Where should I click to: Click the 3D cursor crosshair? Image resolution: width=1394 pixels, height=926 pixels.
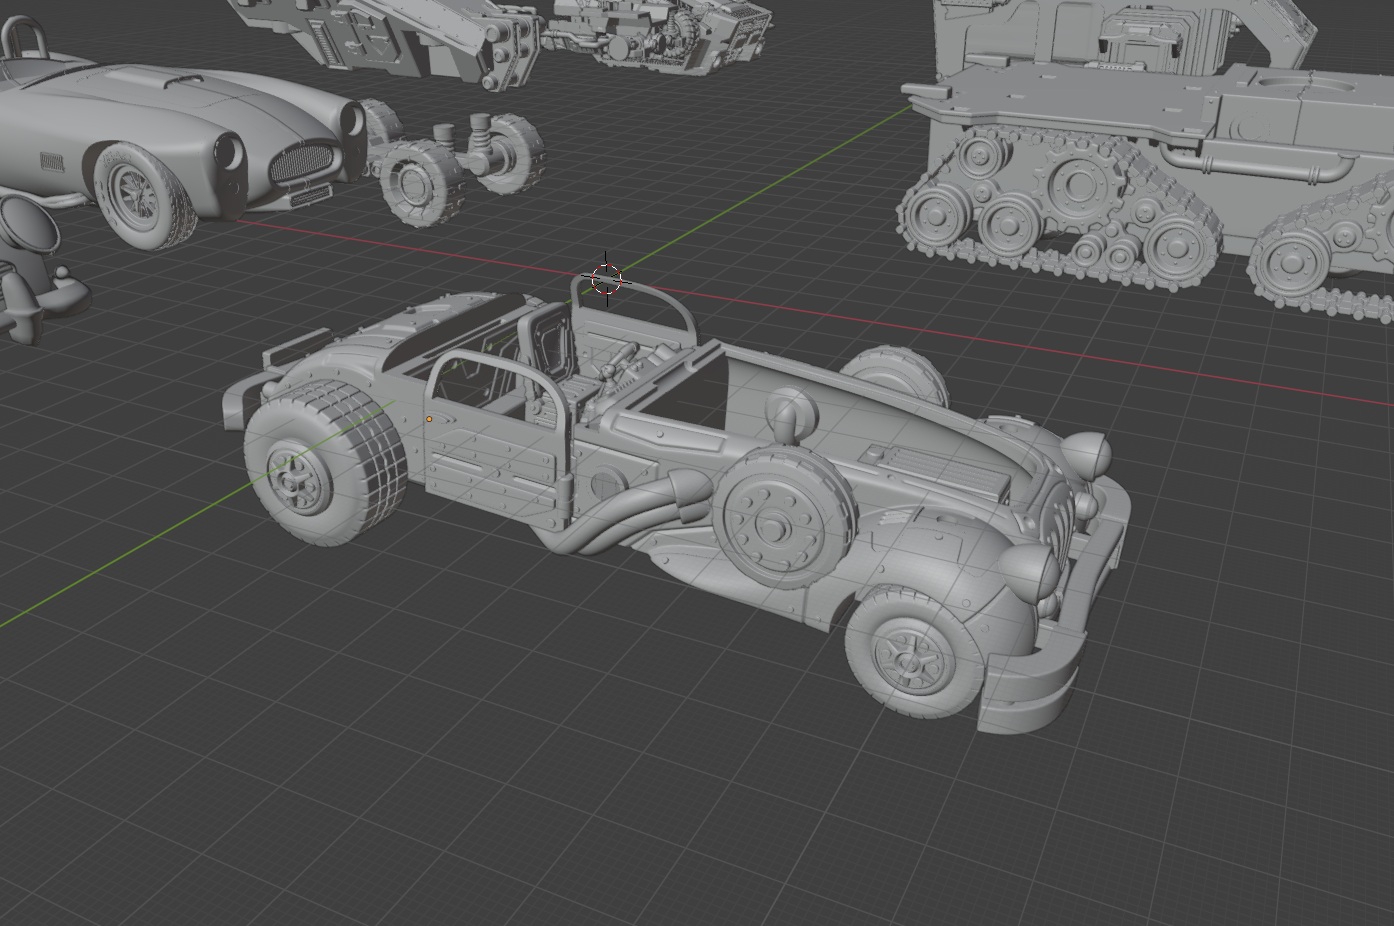click(x=606, y=279)
